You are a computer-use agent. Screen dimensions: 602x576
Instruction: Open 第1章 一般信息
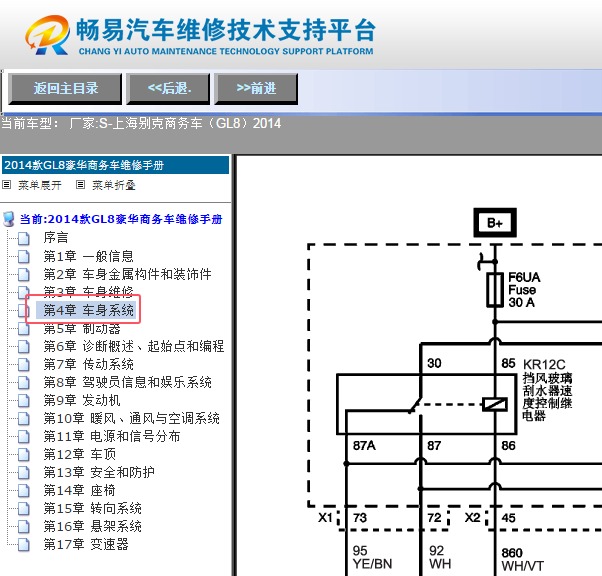pos(88,256)
